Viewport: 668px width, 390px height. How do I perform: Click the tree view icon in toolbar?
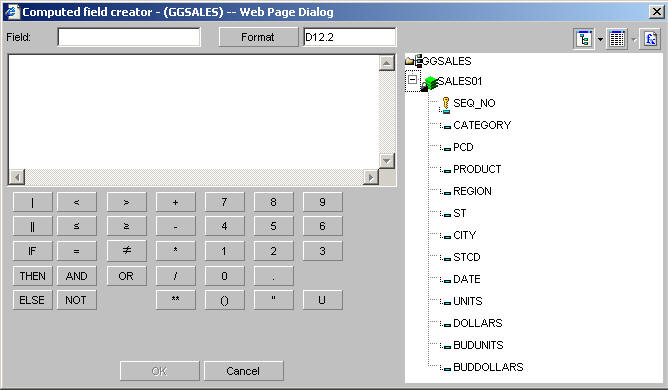(584, 39)
